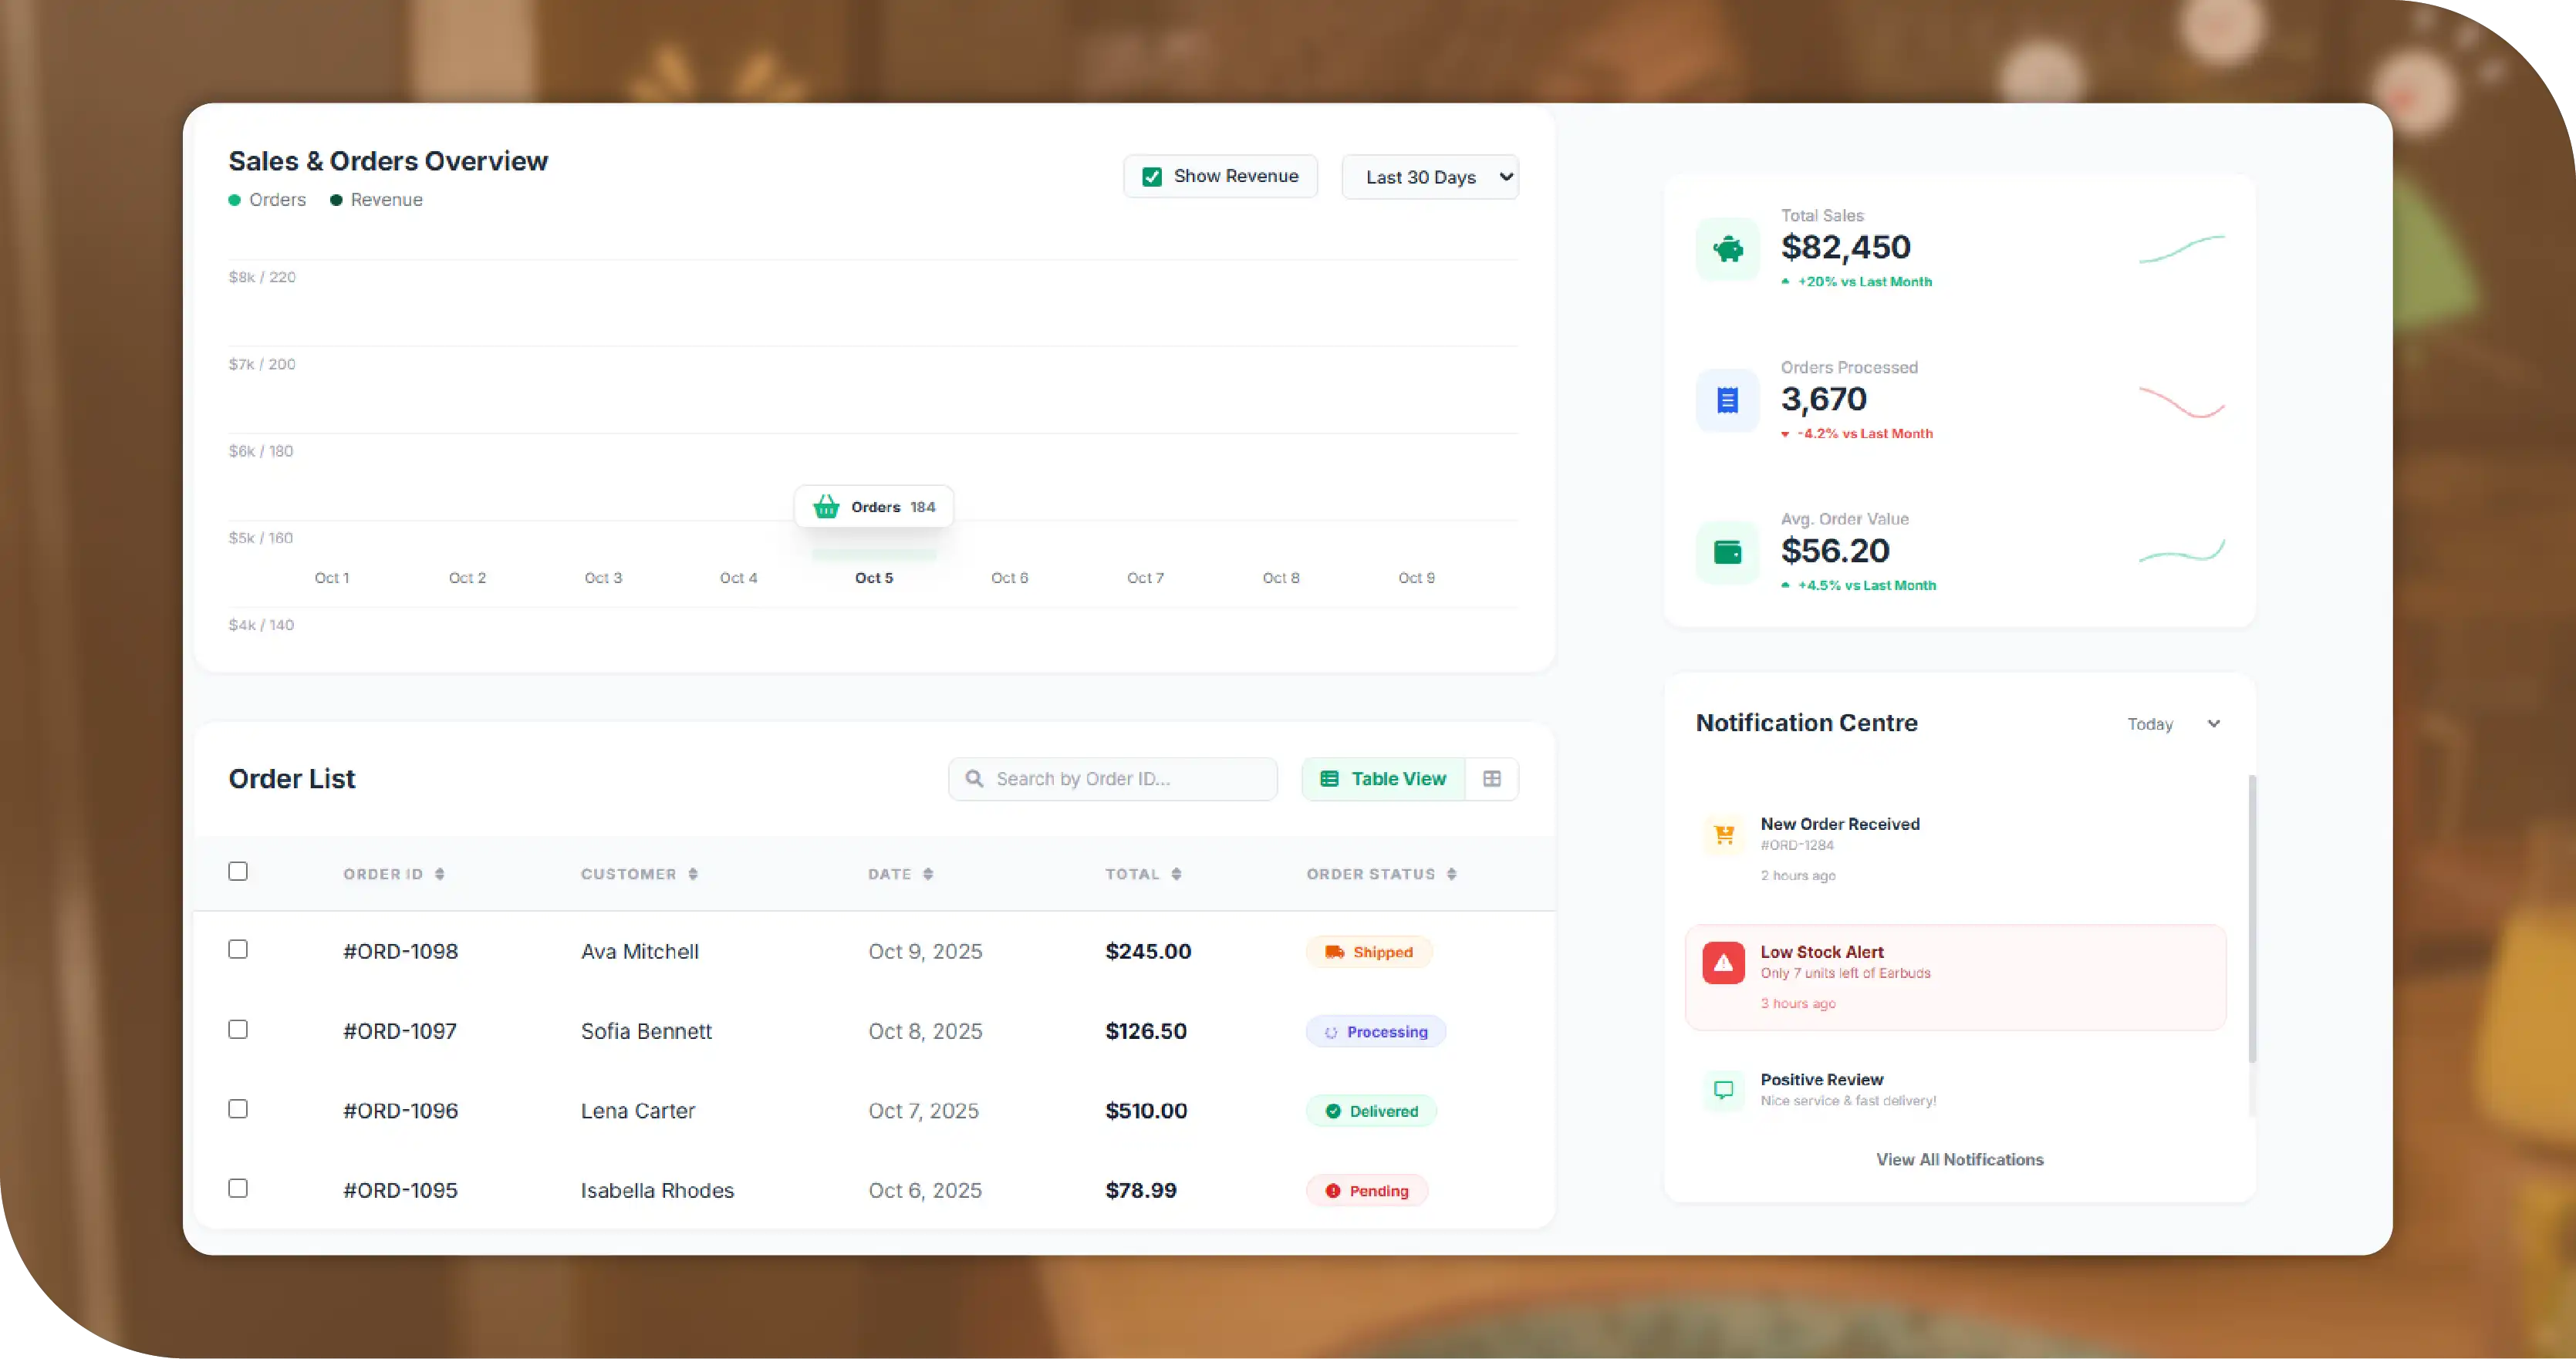The width and height of the screenshot is (2576, 1359).
Task: Check the box for order #ORD-1098
Action: pos(238,949)
